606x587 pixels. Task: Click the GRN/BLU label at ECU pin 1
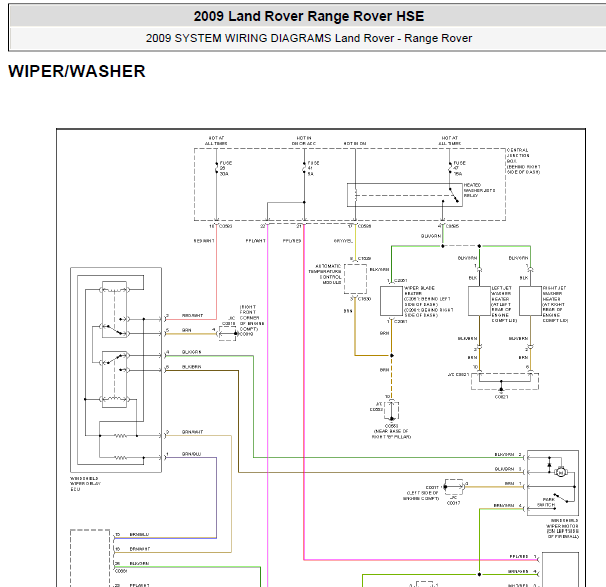[x=192, y=454]
